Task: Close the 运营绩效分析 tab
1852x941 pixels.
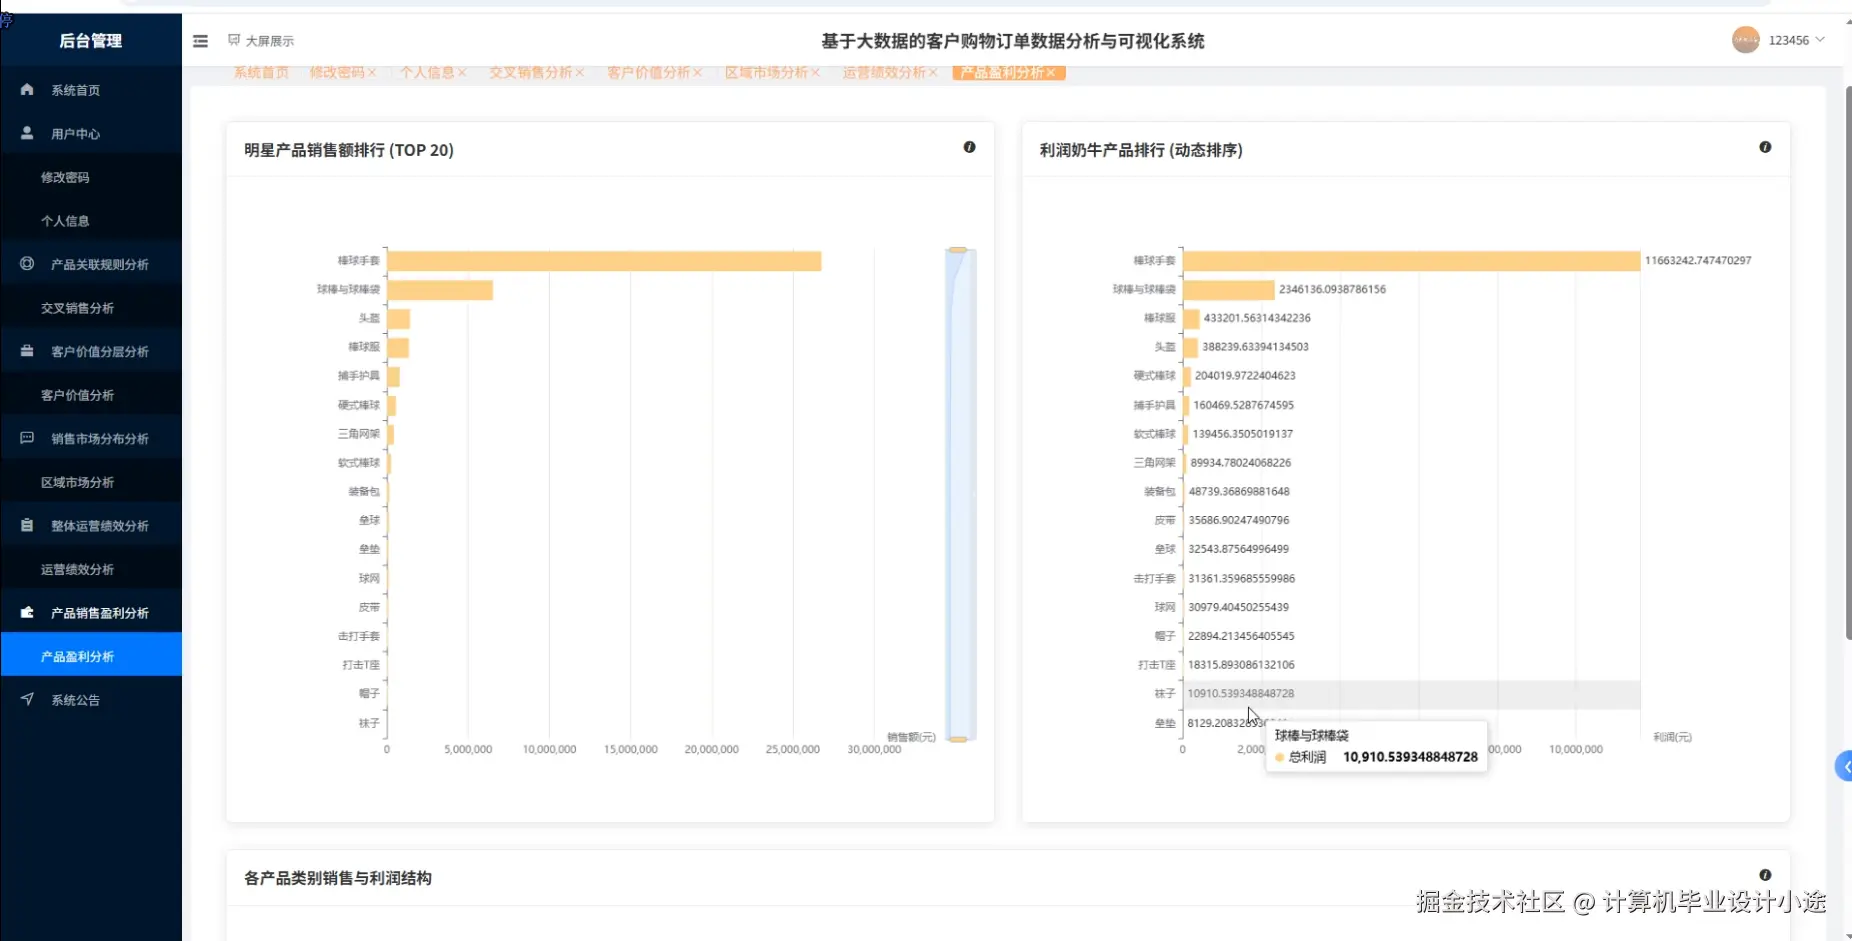Action: click(932, 72)
